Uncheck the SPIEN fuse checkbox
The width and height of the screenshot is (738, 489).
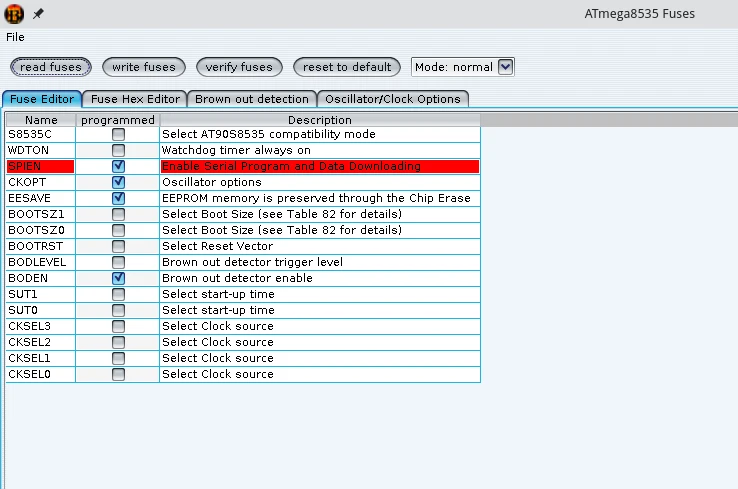tap(118, 166)
